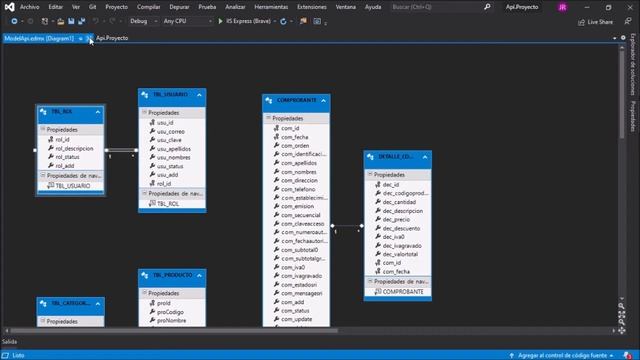Collapse Propiedades de navegación in DETALLE_CO
Image resolution: width=640 pixels, height=360 pixels.
tap(370, 281)
